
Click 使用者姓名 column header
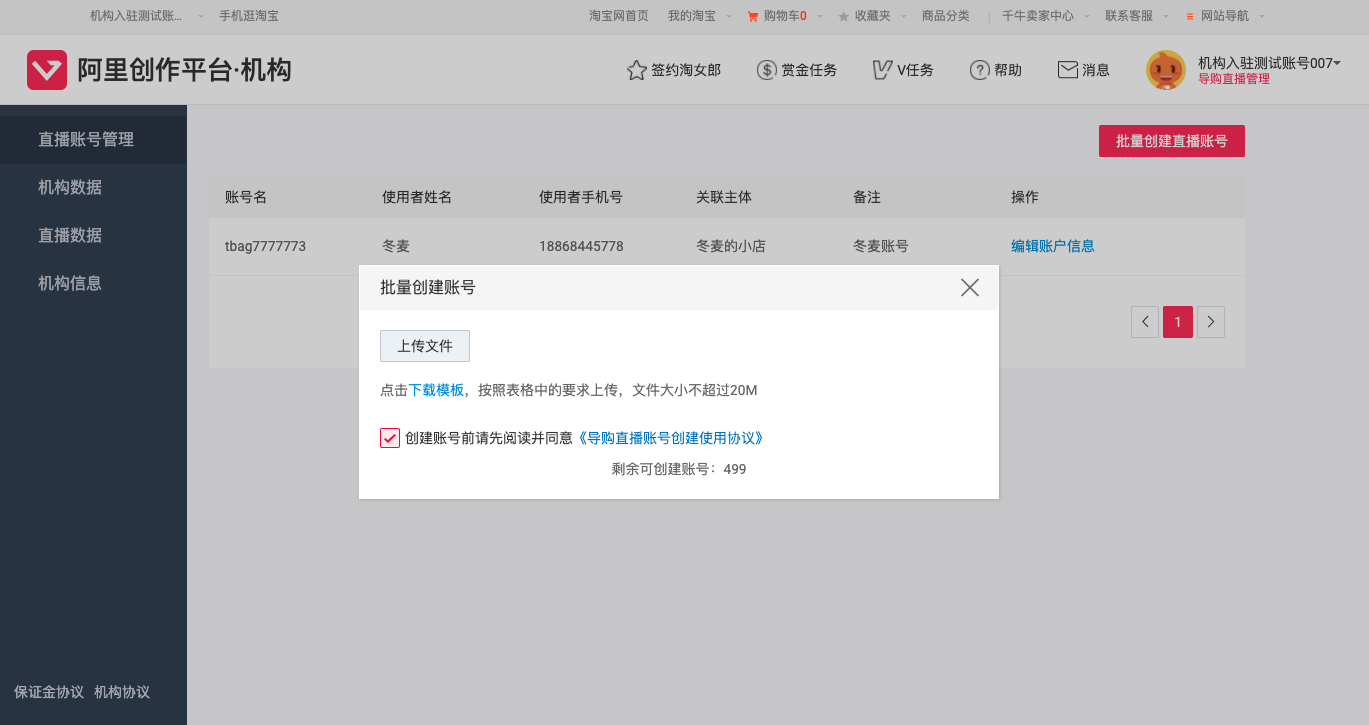(417, 198)
